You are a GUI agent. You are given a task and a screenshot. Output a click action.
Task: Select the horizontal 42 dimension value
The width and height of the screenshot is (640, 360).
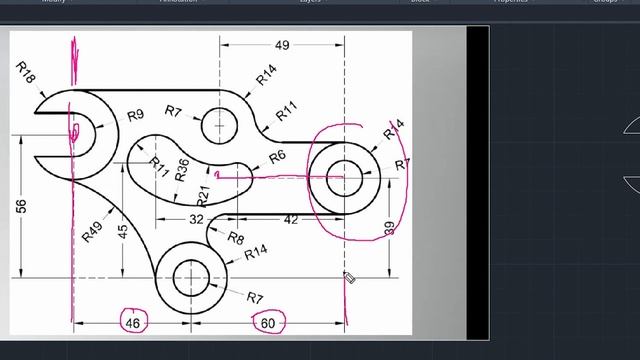[x=291, y=220]
